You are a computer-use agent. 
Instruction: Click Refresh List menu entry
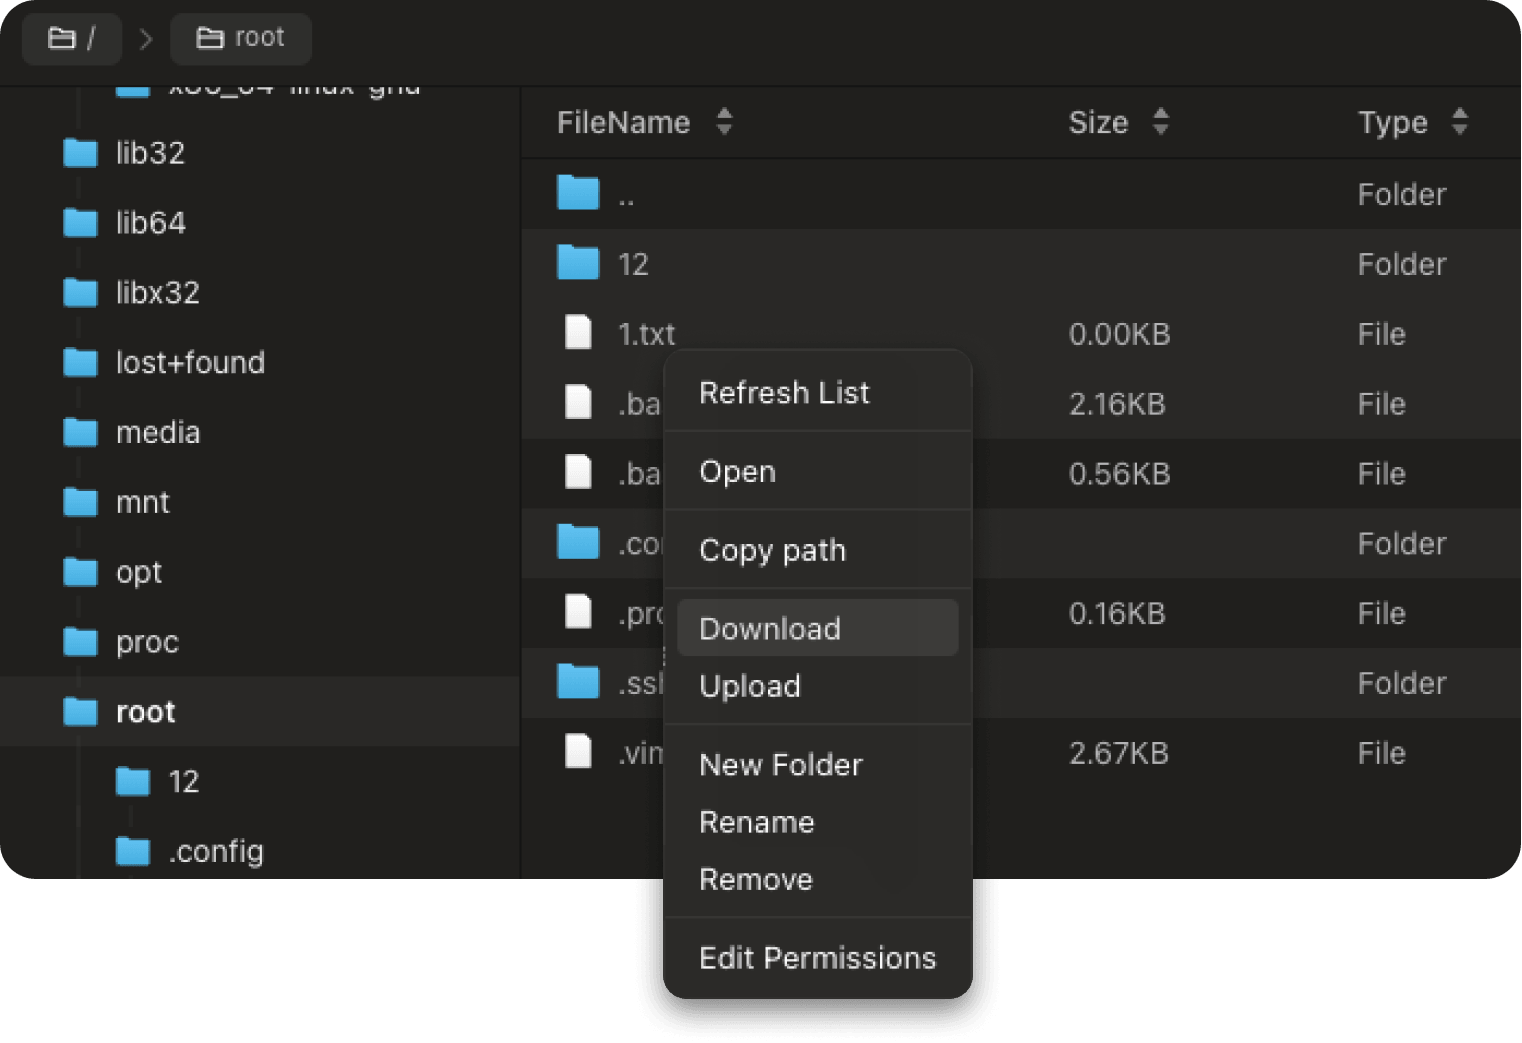coord(784,393)
